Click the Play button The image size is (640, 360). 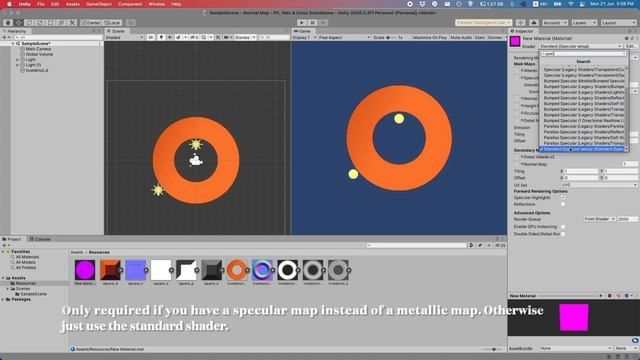pyautogui.click(x=302, y=23)
